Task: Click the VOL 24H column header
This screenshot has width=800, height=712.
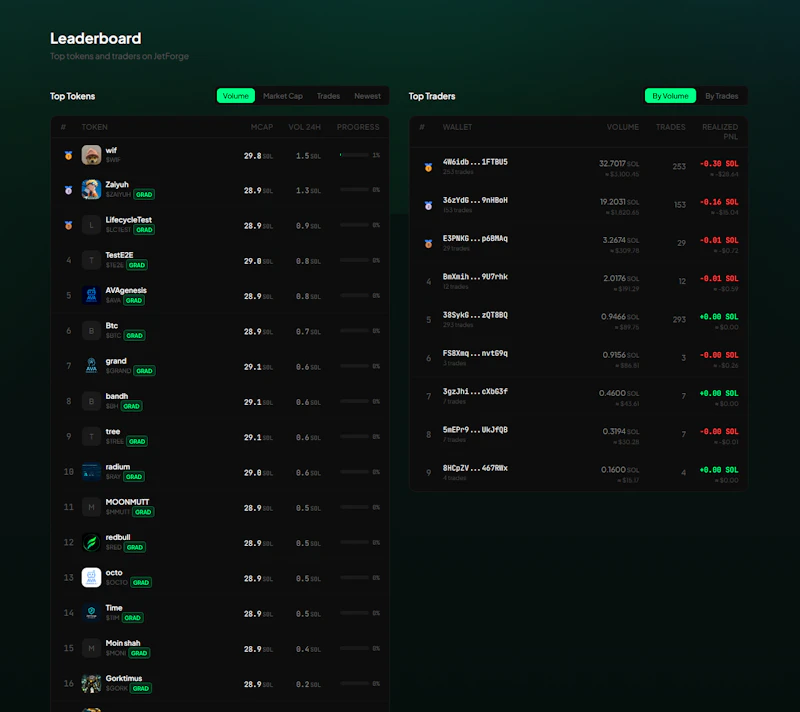Action: (x=305, y=127)
